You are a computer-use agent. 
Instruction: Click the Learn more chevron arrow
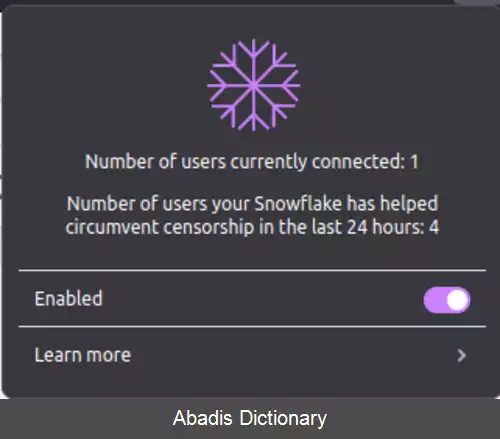click(x=461, y=356)
